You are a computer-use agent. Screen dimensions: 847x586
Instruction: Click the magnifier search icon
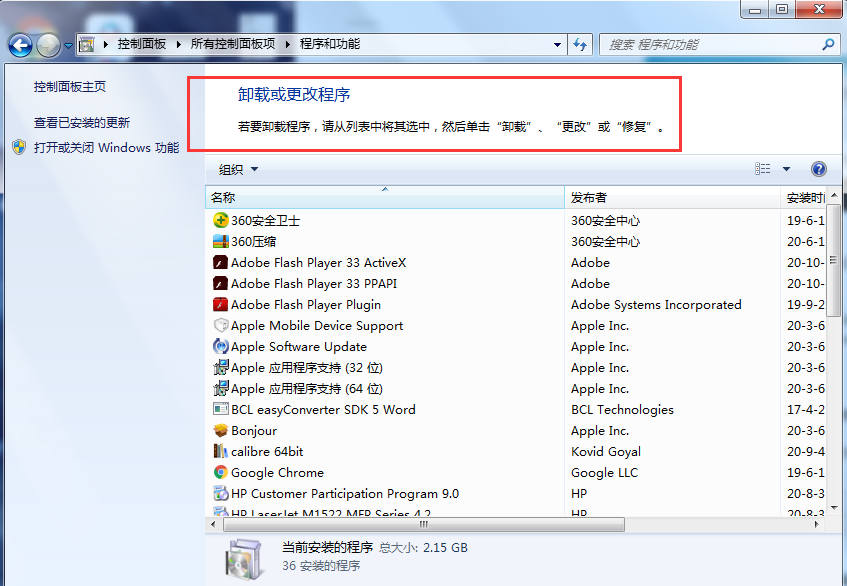828,45
